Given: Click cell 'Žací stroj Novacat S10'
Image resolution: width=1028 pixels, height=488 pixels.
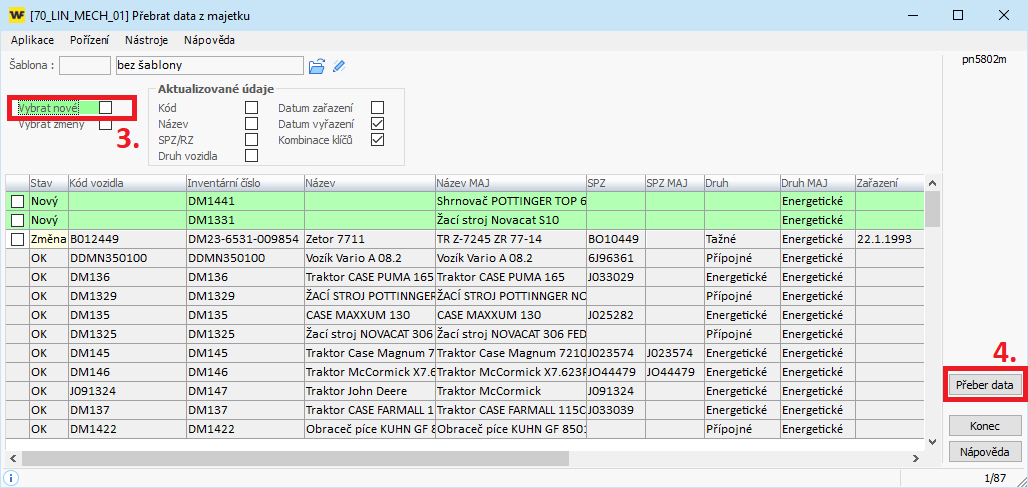Looking at the screenshot, I should [x=511, y=220].
